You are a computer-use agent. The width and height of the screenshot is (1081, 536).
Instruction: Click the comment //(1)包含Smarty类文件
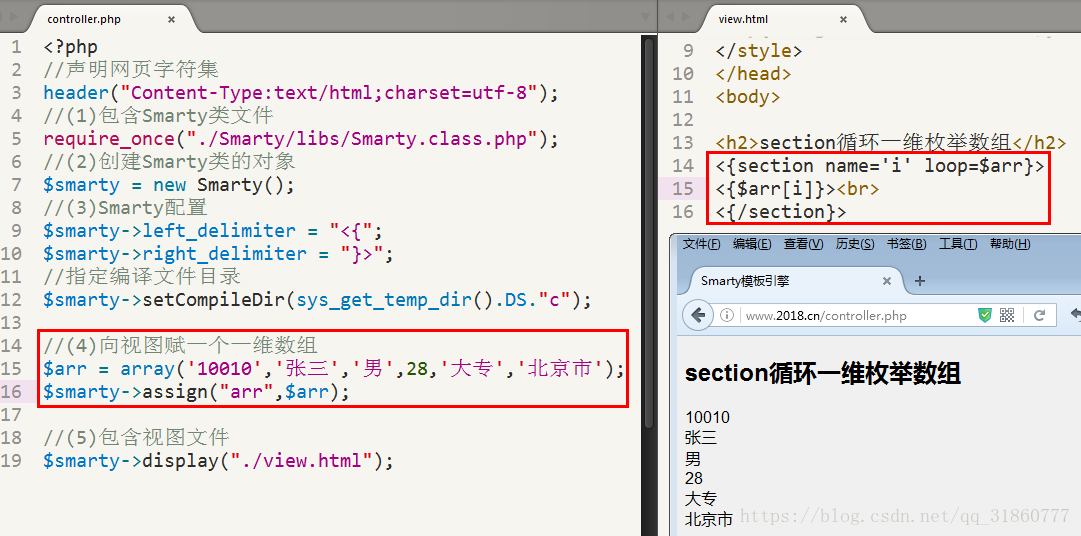click(x=158, y=115)
